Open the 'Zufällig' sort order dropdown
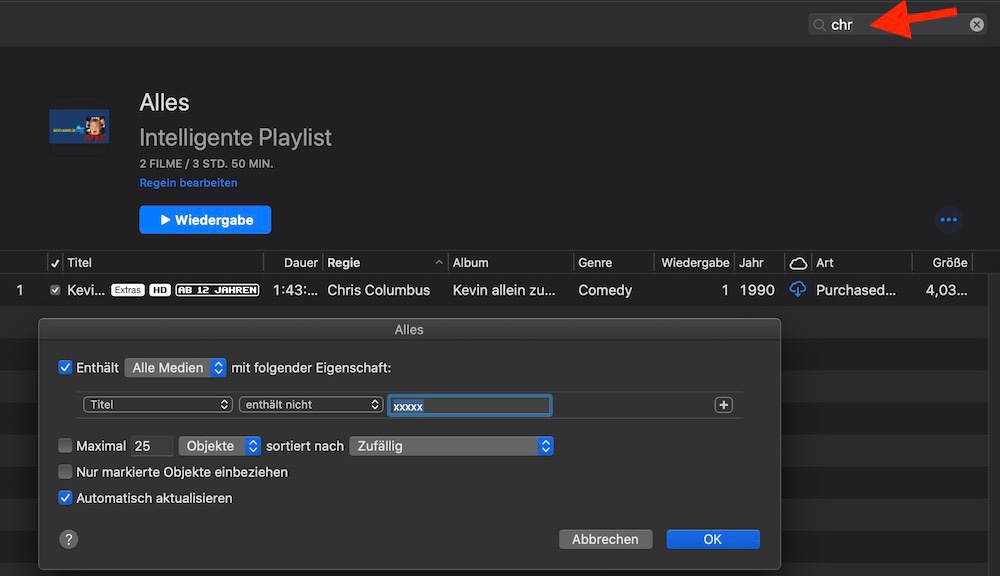 (451, 446)
